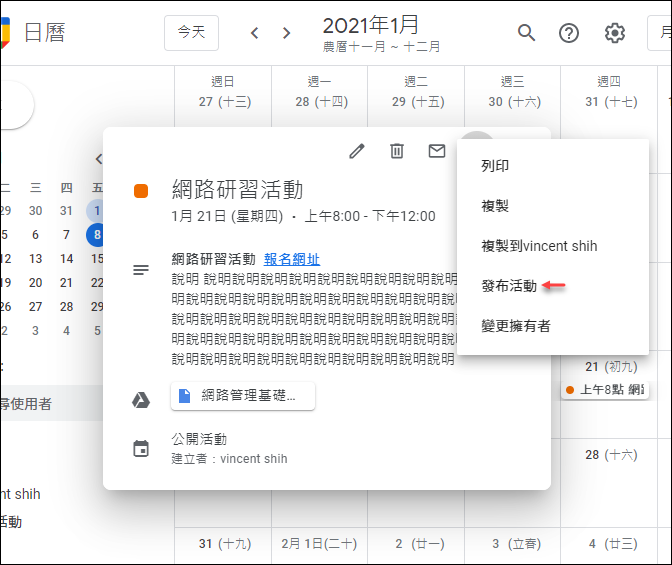Click 31 (十七) Thursday date header

tap(611, 102)
